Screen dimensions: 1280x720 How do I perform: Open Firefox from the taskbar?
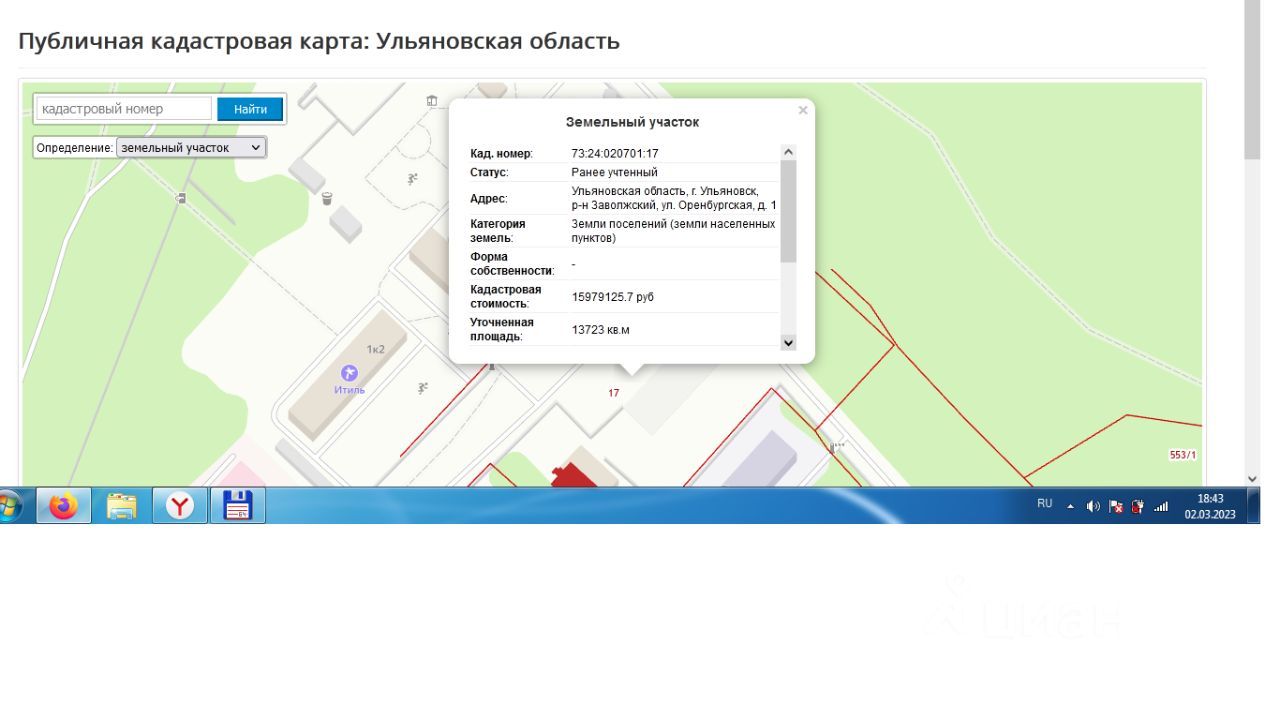(x=64, y=506)
